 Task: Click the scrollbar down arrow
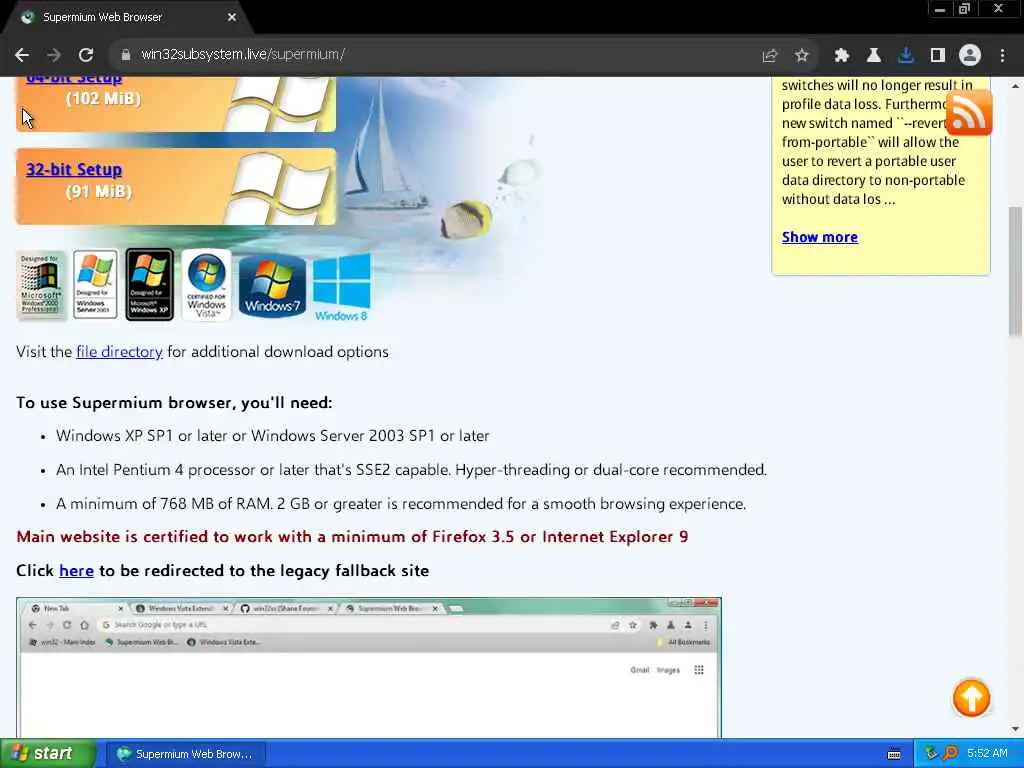[x=1016, y=729]
